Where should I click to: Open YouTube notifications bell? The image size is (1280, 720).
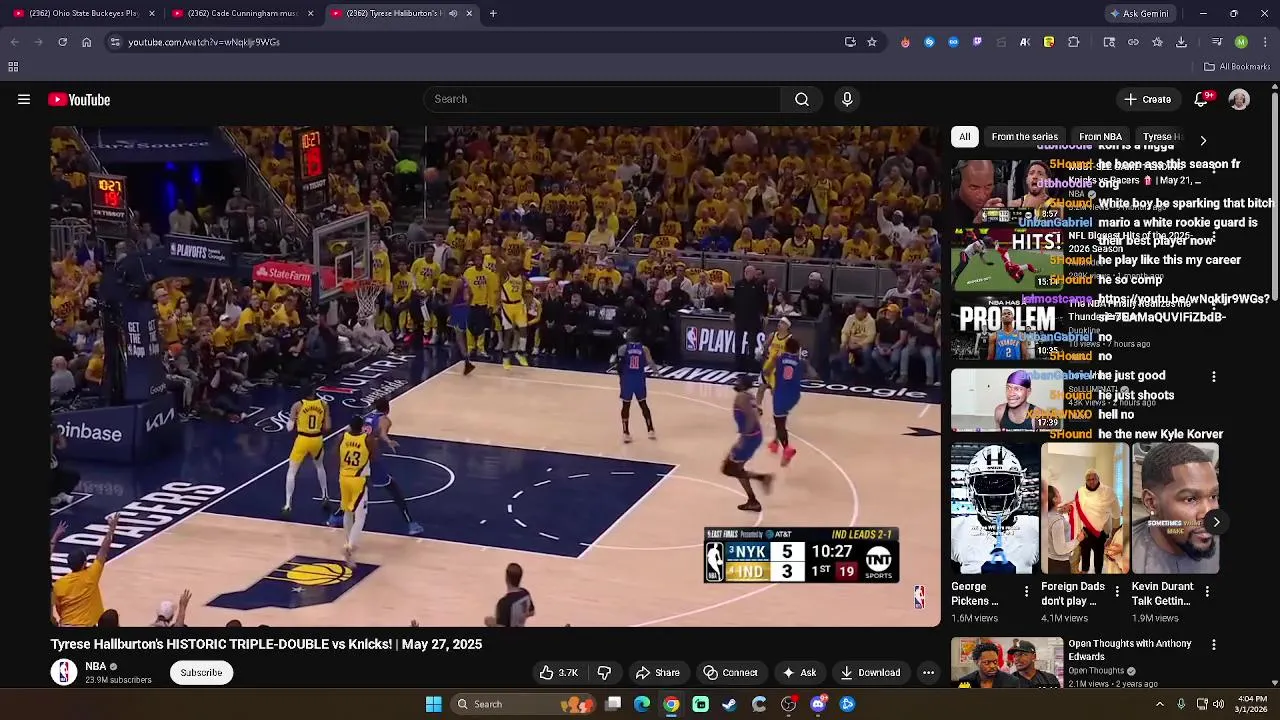coord(1202,99)
